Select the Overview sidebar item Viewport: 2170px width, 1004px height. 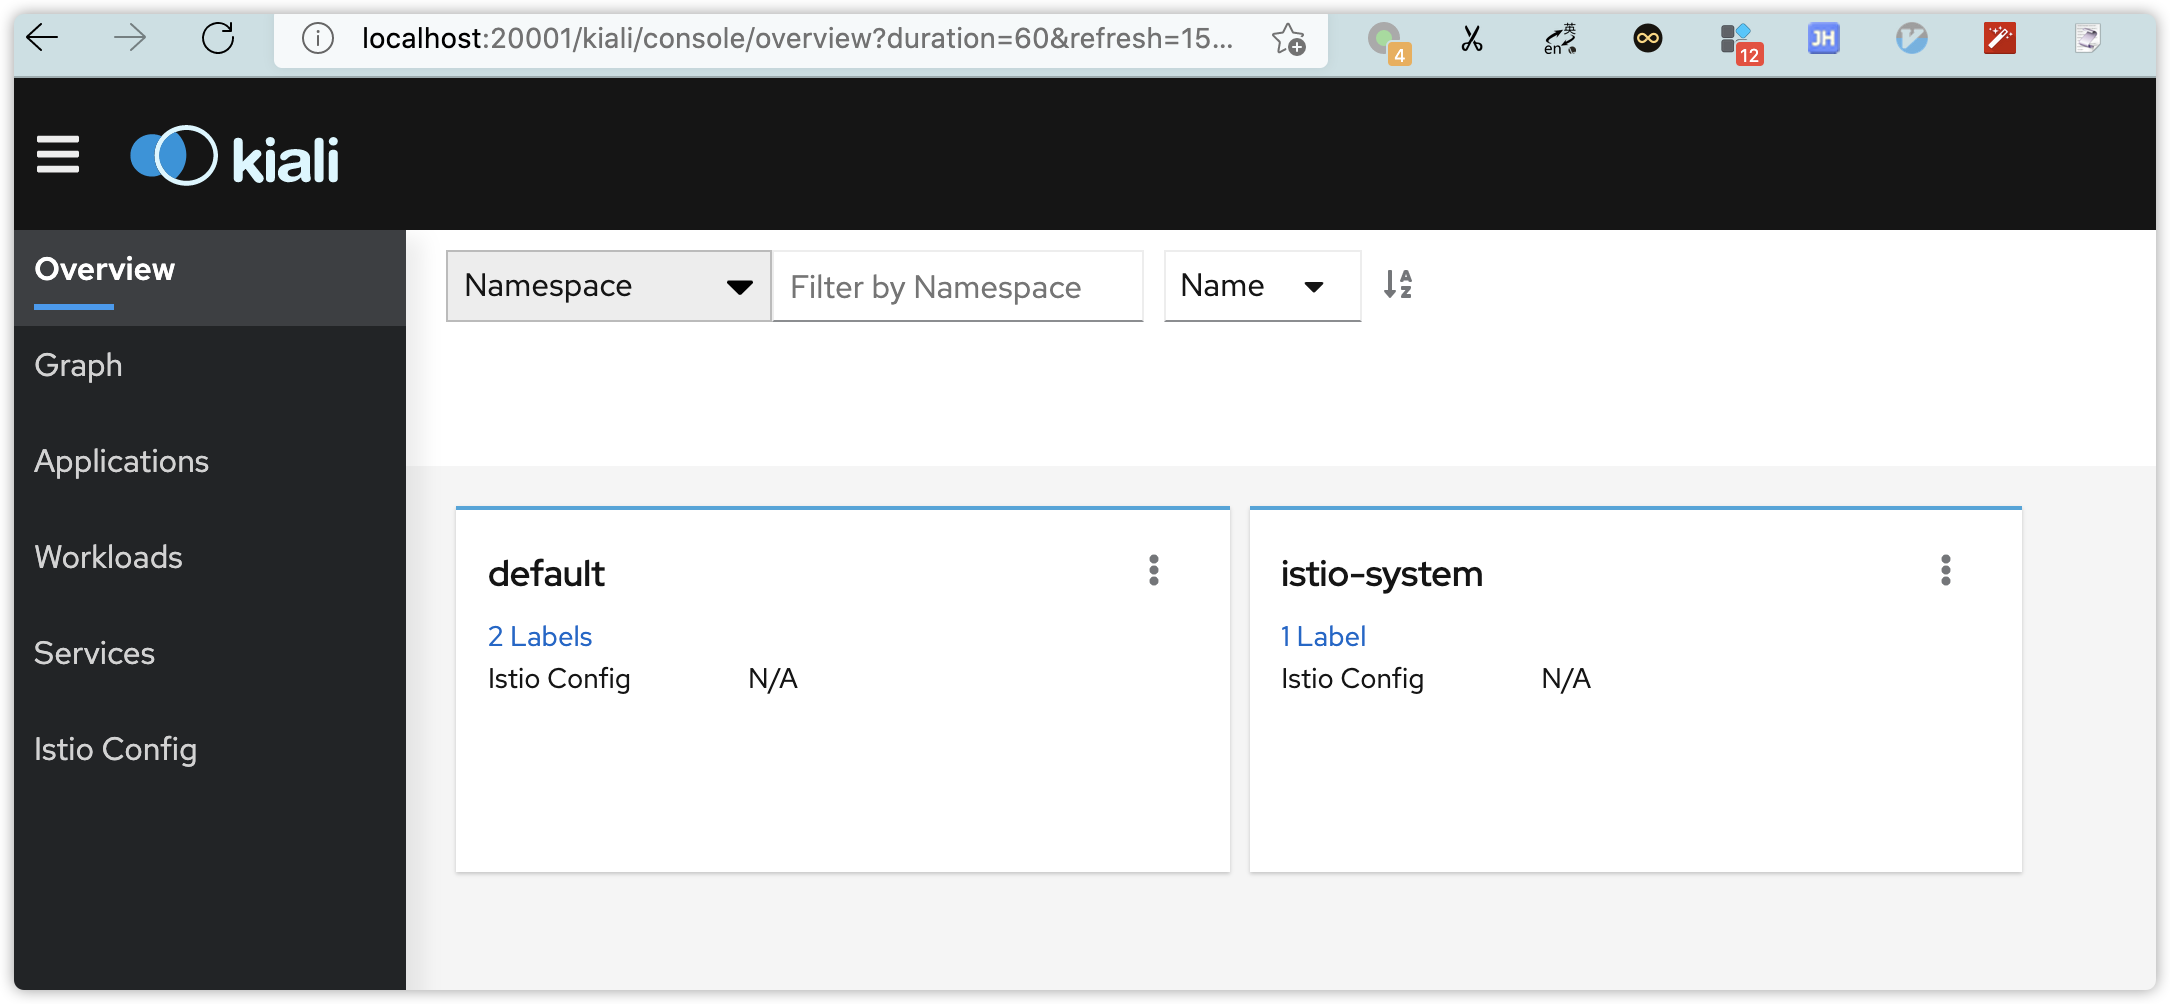(210, 278)
